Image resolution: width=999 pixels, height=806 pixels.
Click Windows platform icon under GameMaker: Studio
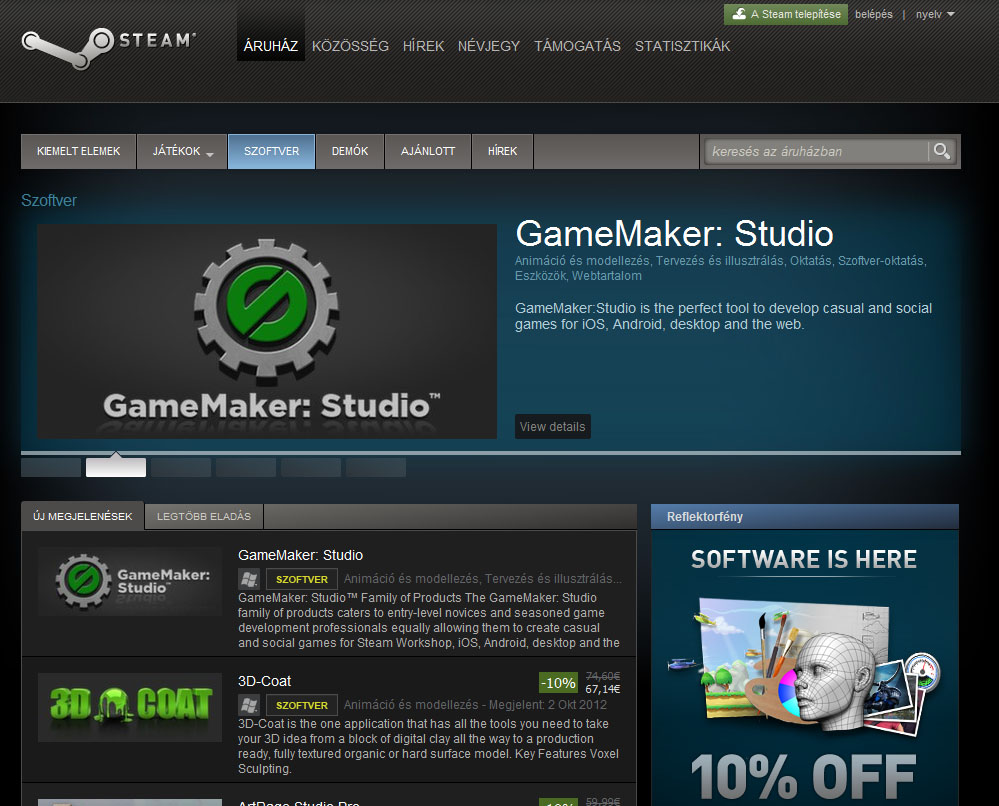click(249, 579)
